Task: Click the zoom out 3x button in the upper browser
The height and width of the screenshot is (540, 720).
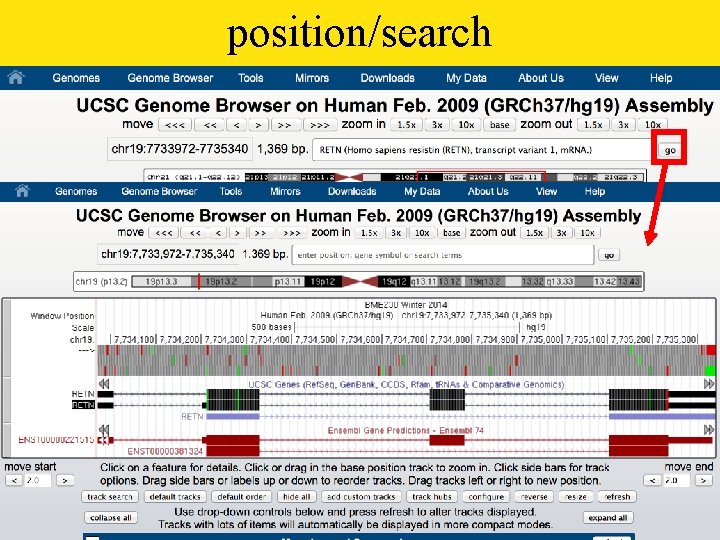Action: point(623,125)
